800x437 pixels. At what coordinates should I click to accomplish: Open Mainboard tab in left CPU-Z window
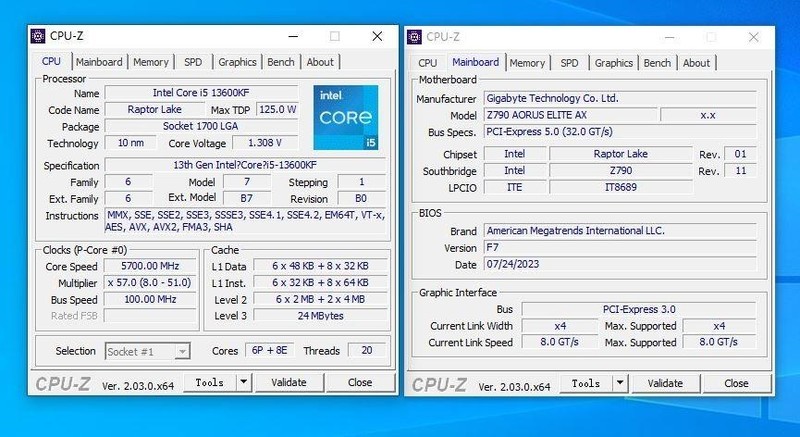coord(99,62)
